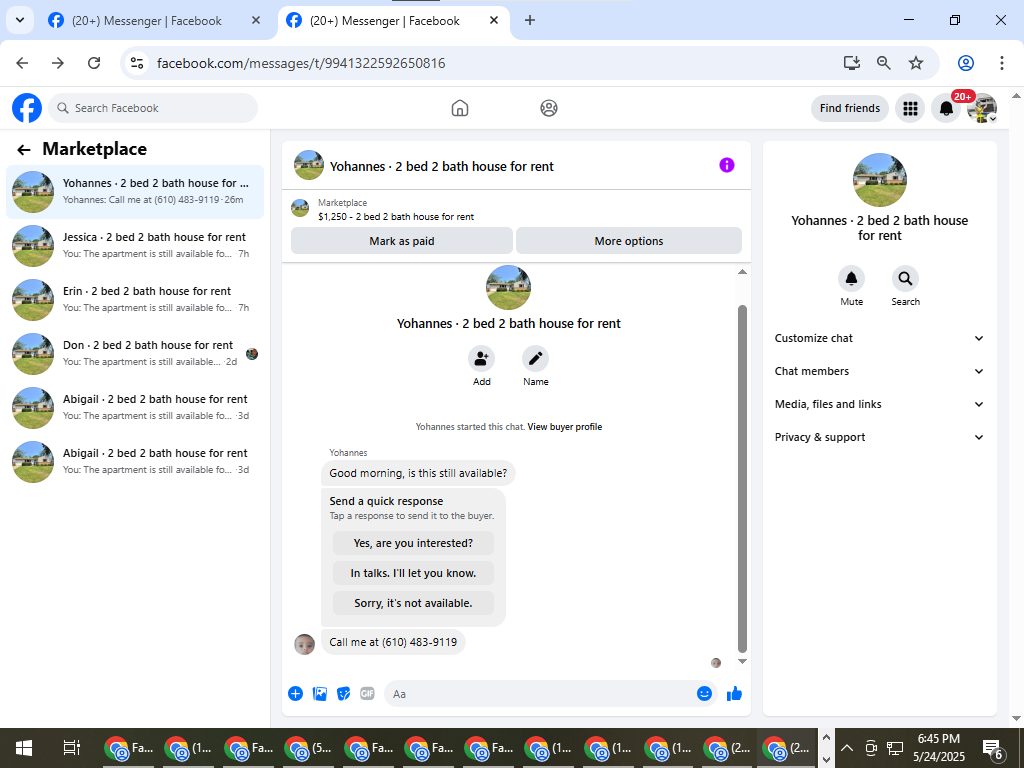Click the message Call me at (610) 483-9119

click(393, 642)
